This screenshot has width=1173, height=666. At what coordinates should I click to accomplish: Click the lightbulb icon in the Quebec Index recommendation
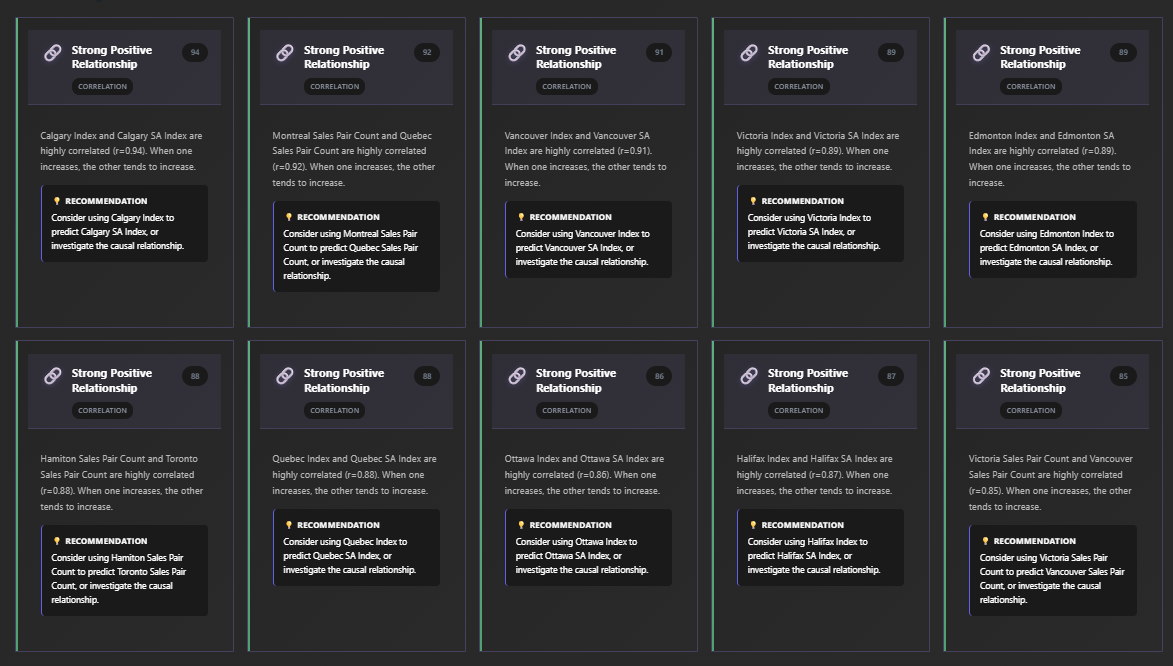tap(289, 525)
